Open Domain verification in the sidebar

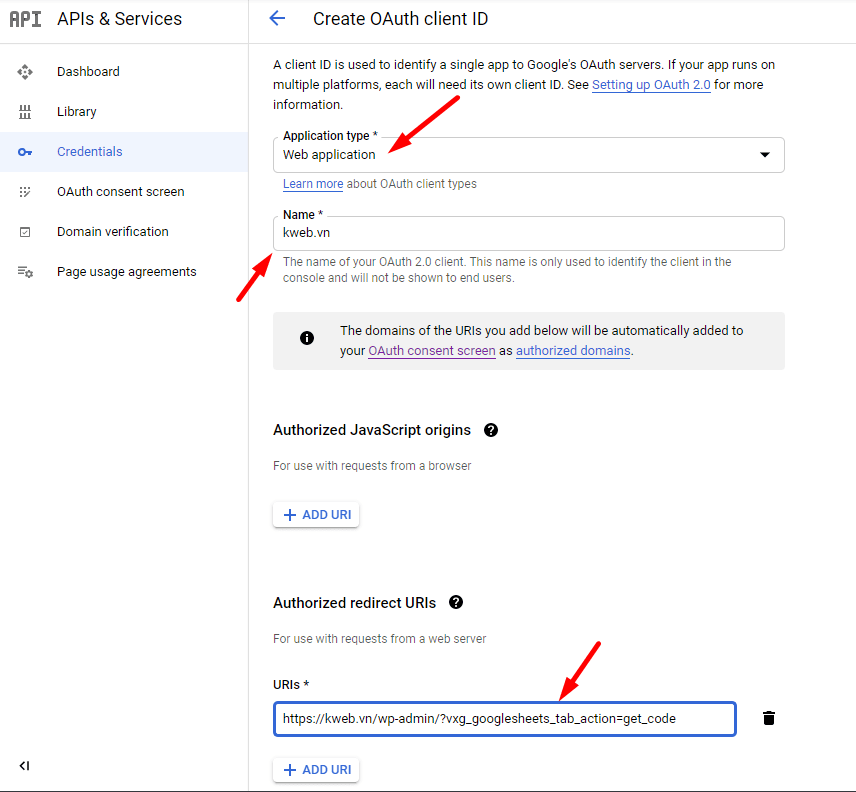(x=124, y=232)
